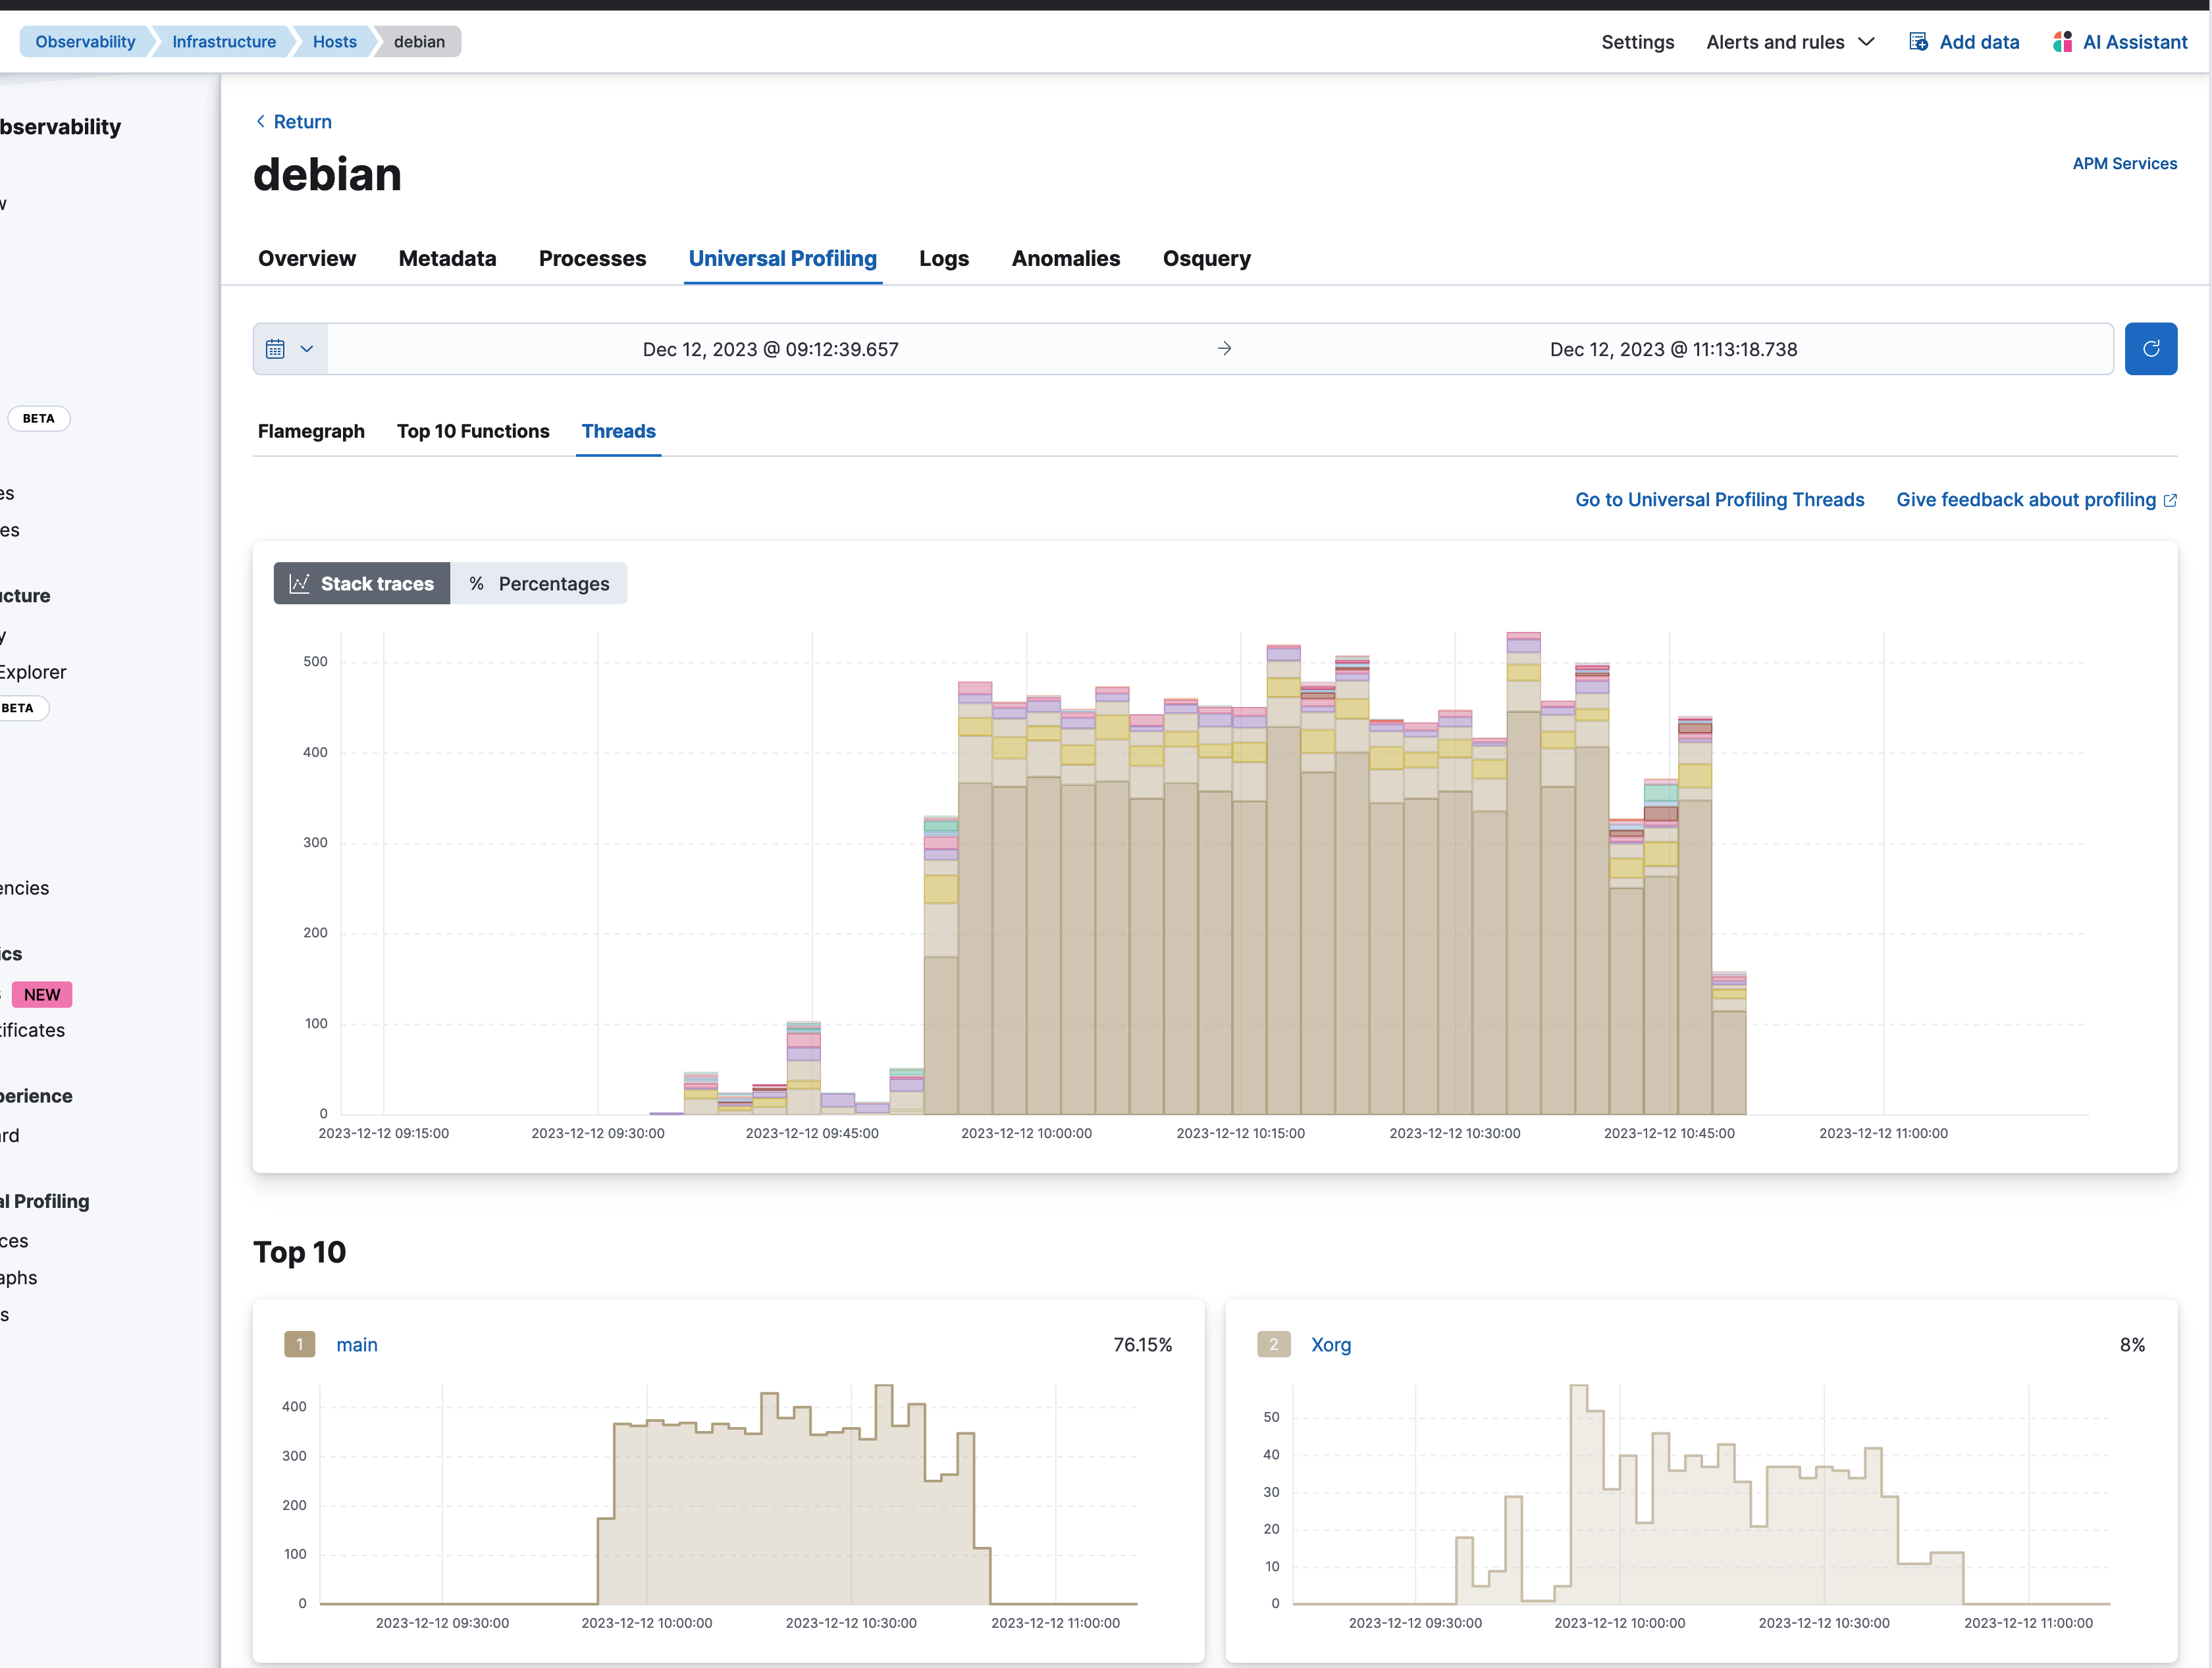Click the debian breadcrumb
The height and width of the screenshot is (1668, 2212).
coord(419,42)
